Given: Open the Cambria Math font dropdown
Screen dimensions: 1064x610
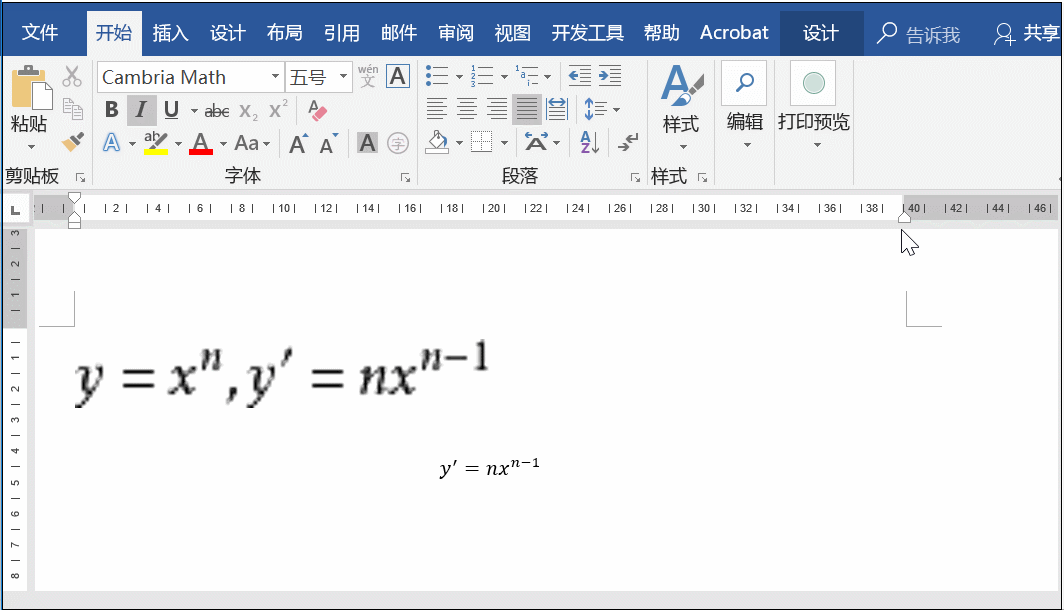Looking at the screenshot, I should coord(277,76).
